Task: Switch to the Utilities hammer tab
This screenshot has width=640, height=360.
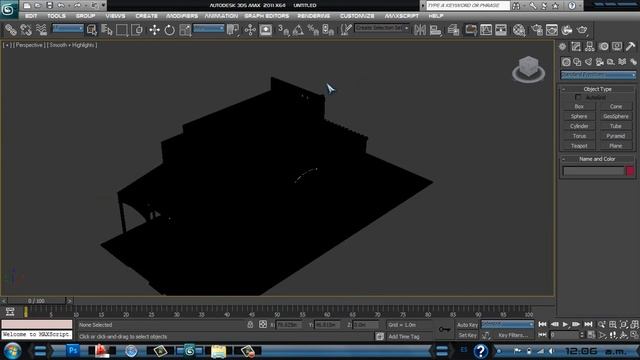Action: 630,47
